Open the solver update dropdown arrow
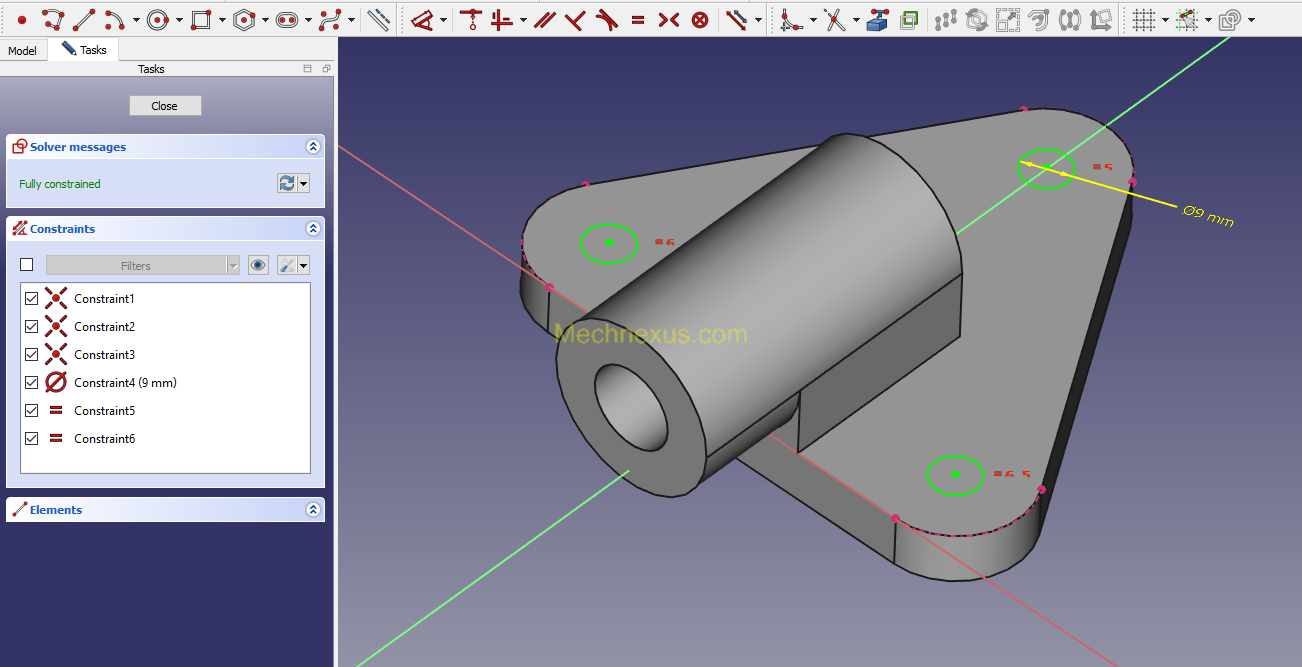 point(303,183)
